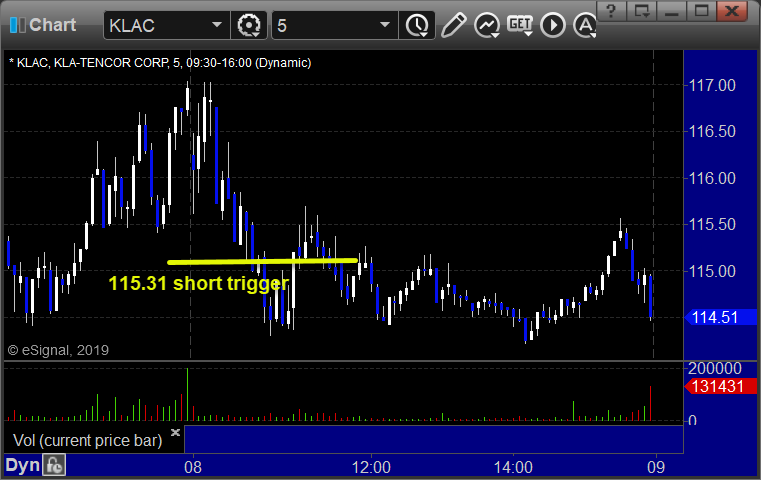Select the pencil drawing tools icon
The width and height of the screenshot is (761, 480).
(x=453, y=25)
